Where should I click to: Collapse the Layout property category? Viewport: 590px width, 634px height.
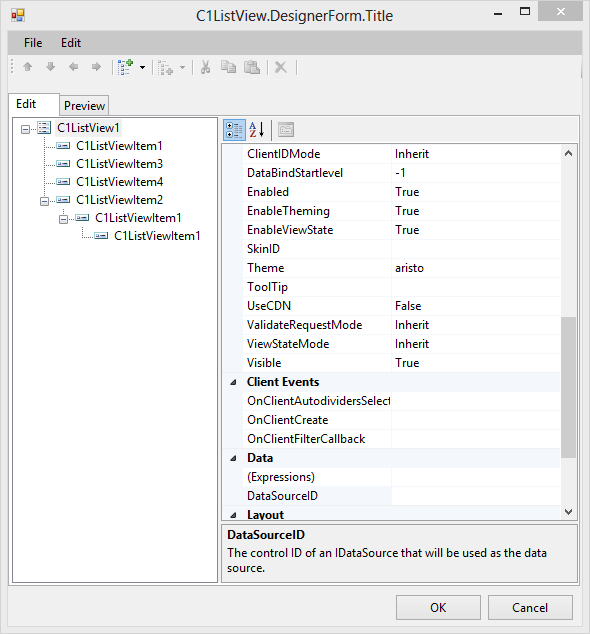(x=233, y=515)
